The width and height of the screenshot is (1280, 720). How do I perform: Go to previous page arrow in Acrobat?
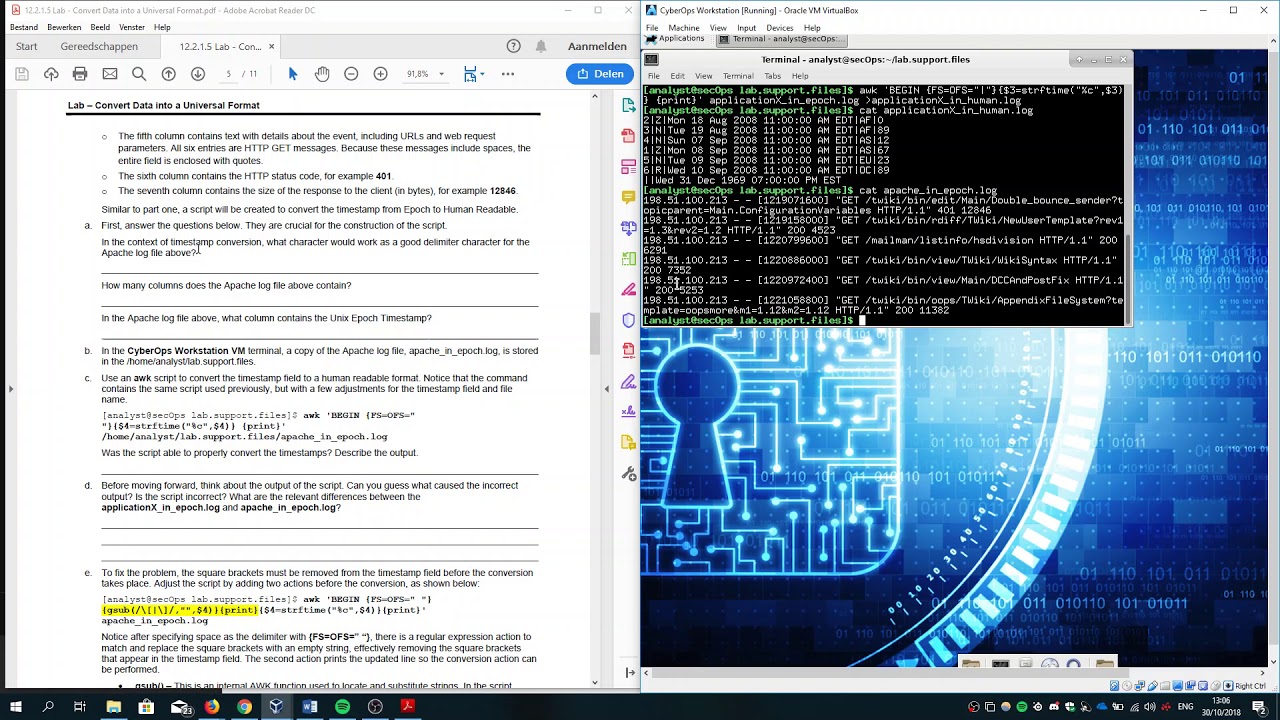click(x=169, y=74)
